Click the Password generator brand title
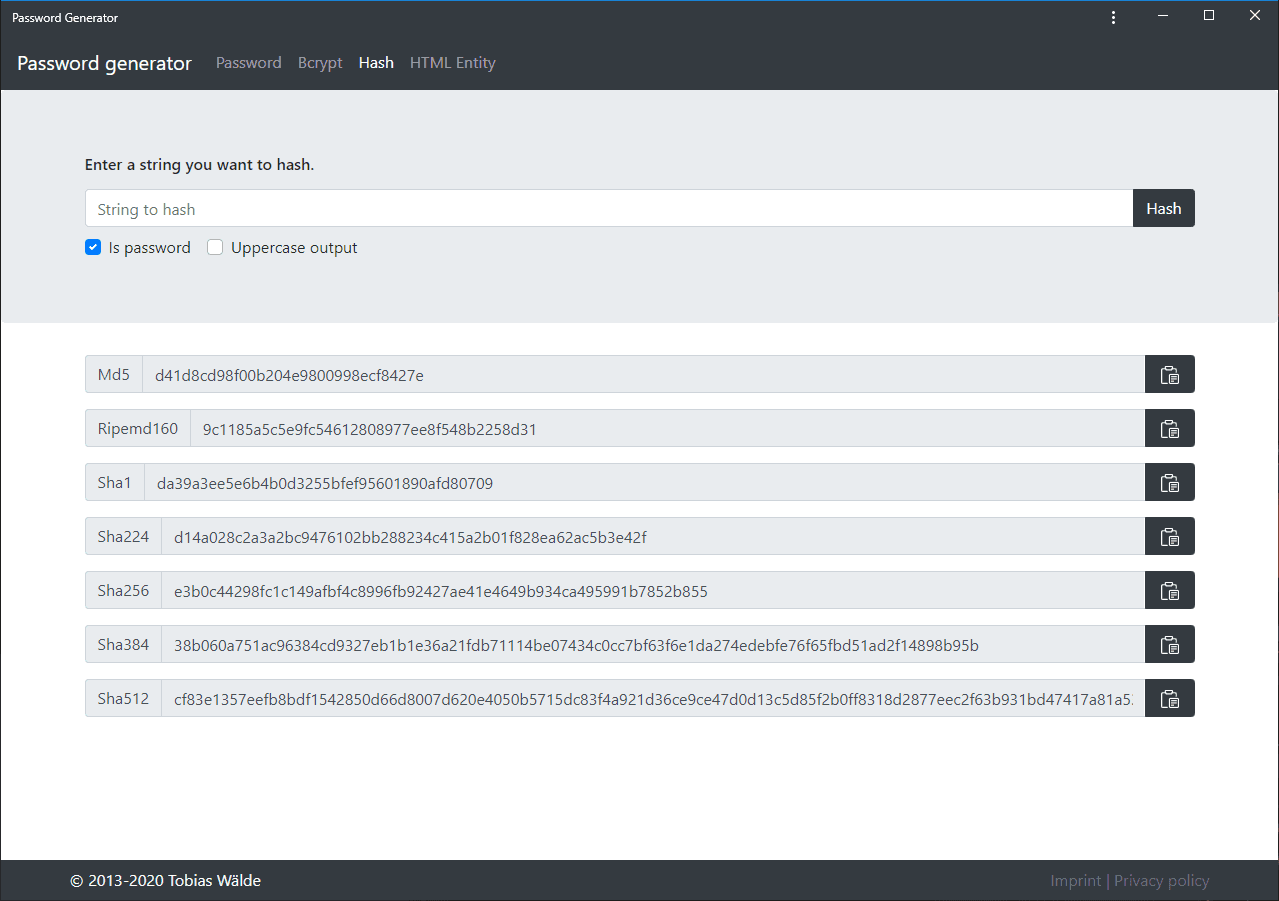The height and width of the screenshot is (901, 1279). click(104, 63)
